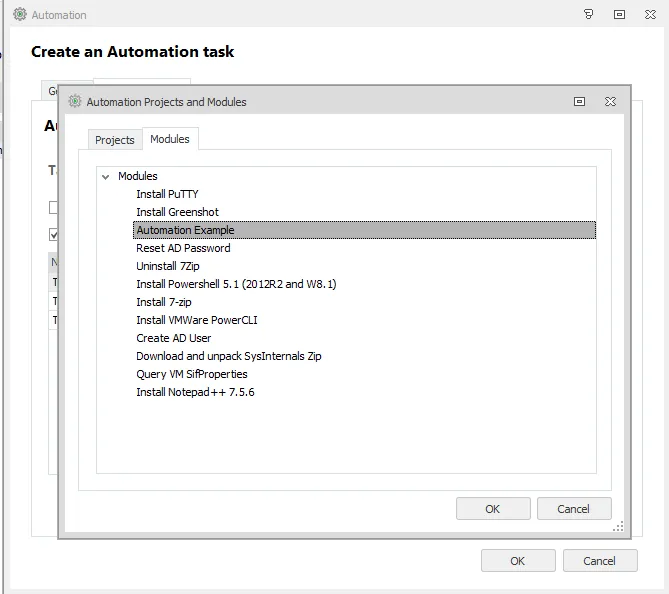
Task: Click the resize grip at dialog corner
Action: coord(619,527)
